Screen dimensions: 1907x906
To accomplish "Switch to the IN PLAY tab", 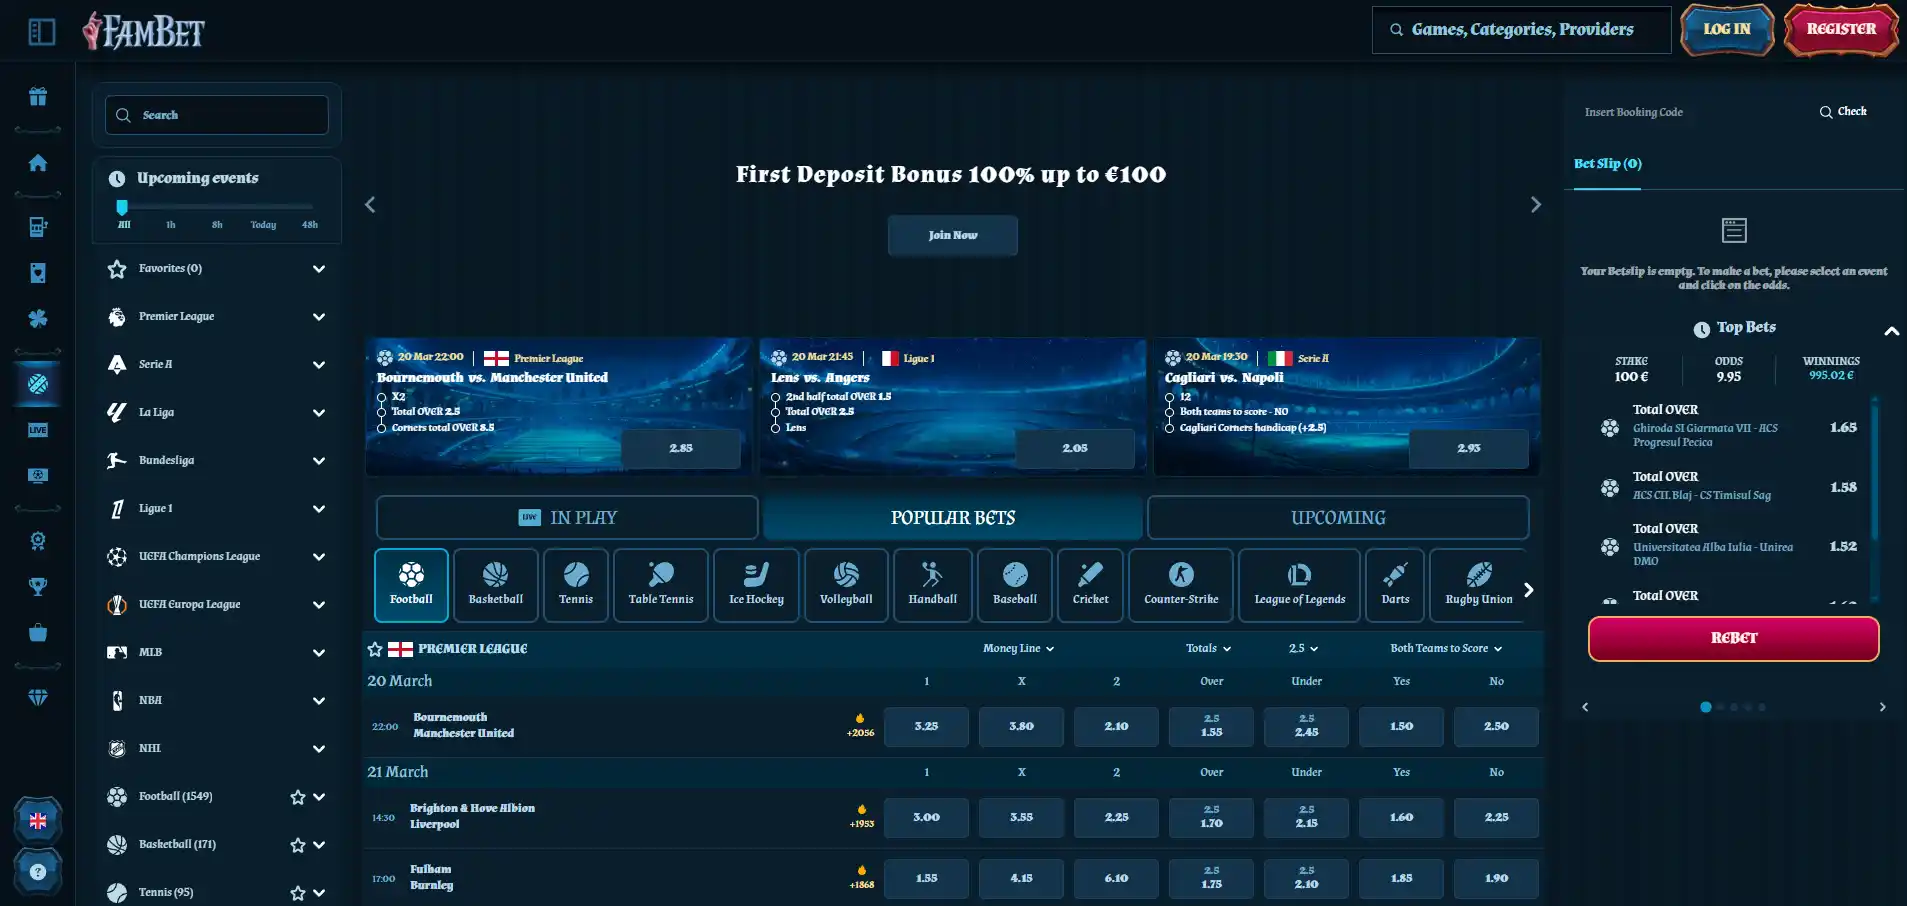I will pyautogui.click(x=567, y=518).
